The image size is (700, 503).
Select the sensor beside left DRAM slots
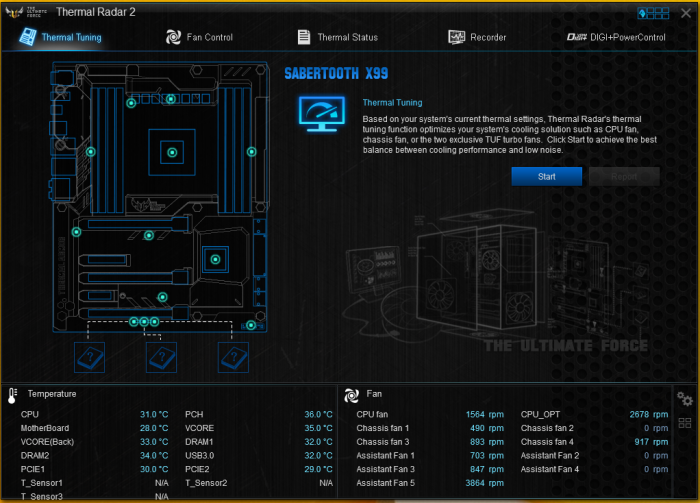[91, 152]
